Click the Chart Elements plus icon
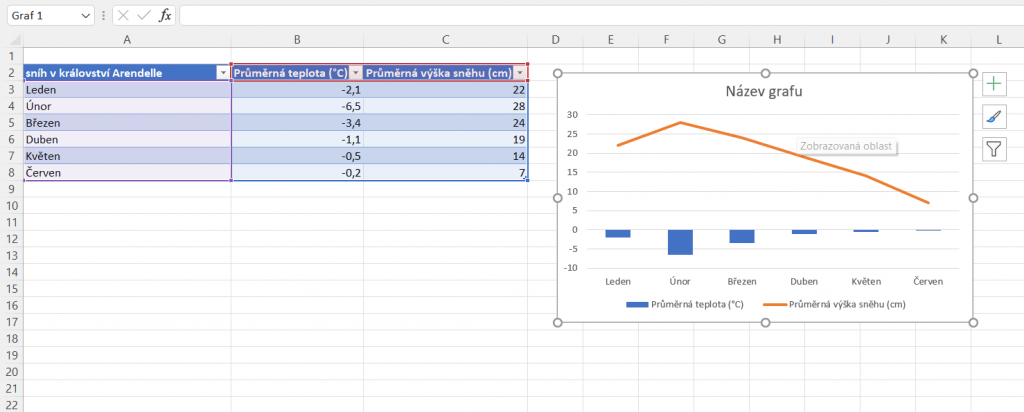1024x412 pixels. point(994,84)
